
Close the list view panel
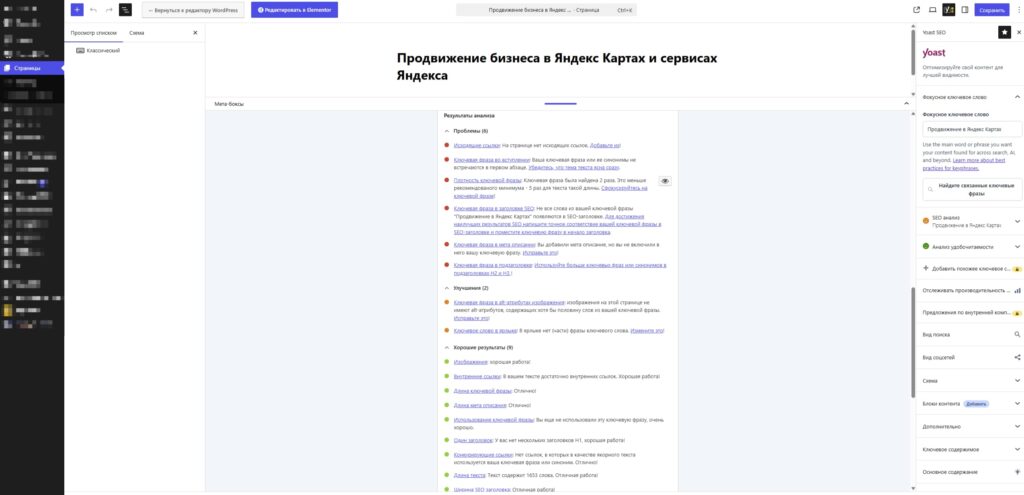tap(195, 33)
